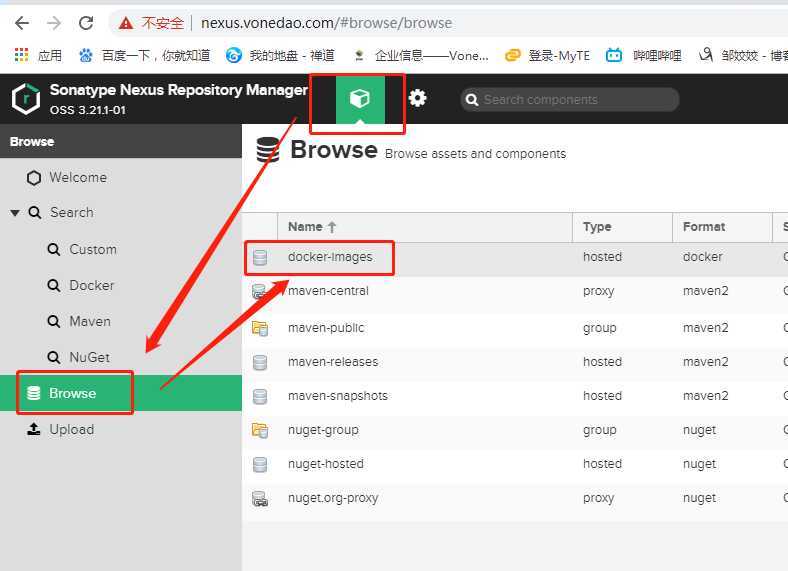
Task: Click the not-secure warning triangle icon
Action: [x=126, y=23]
